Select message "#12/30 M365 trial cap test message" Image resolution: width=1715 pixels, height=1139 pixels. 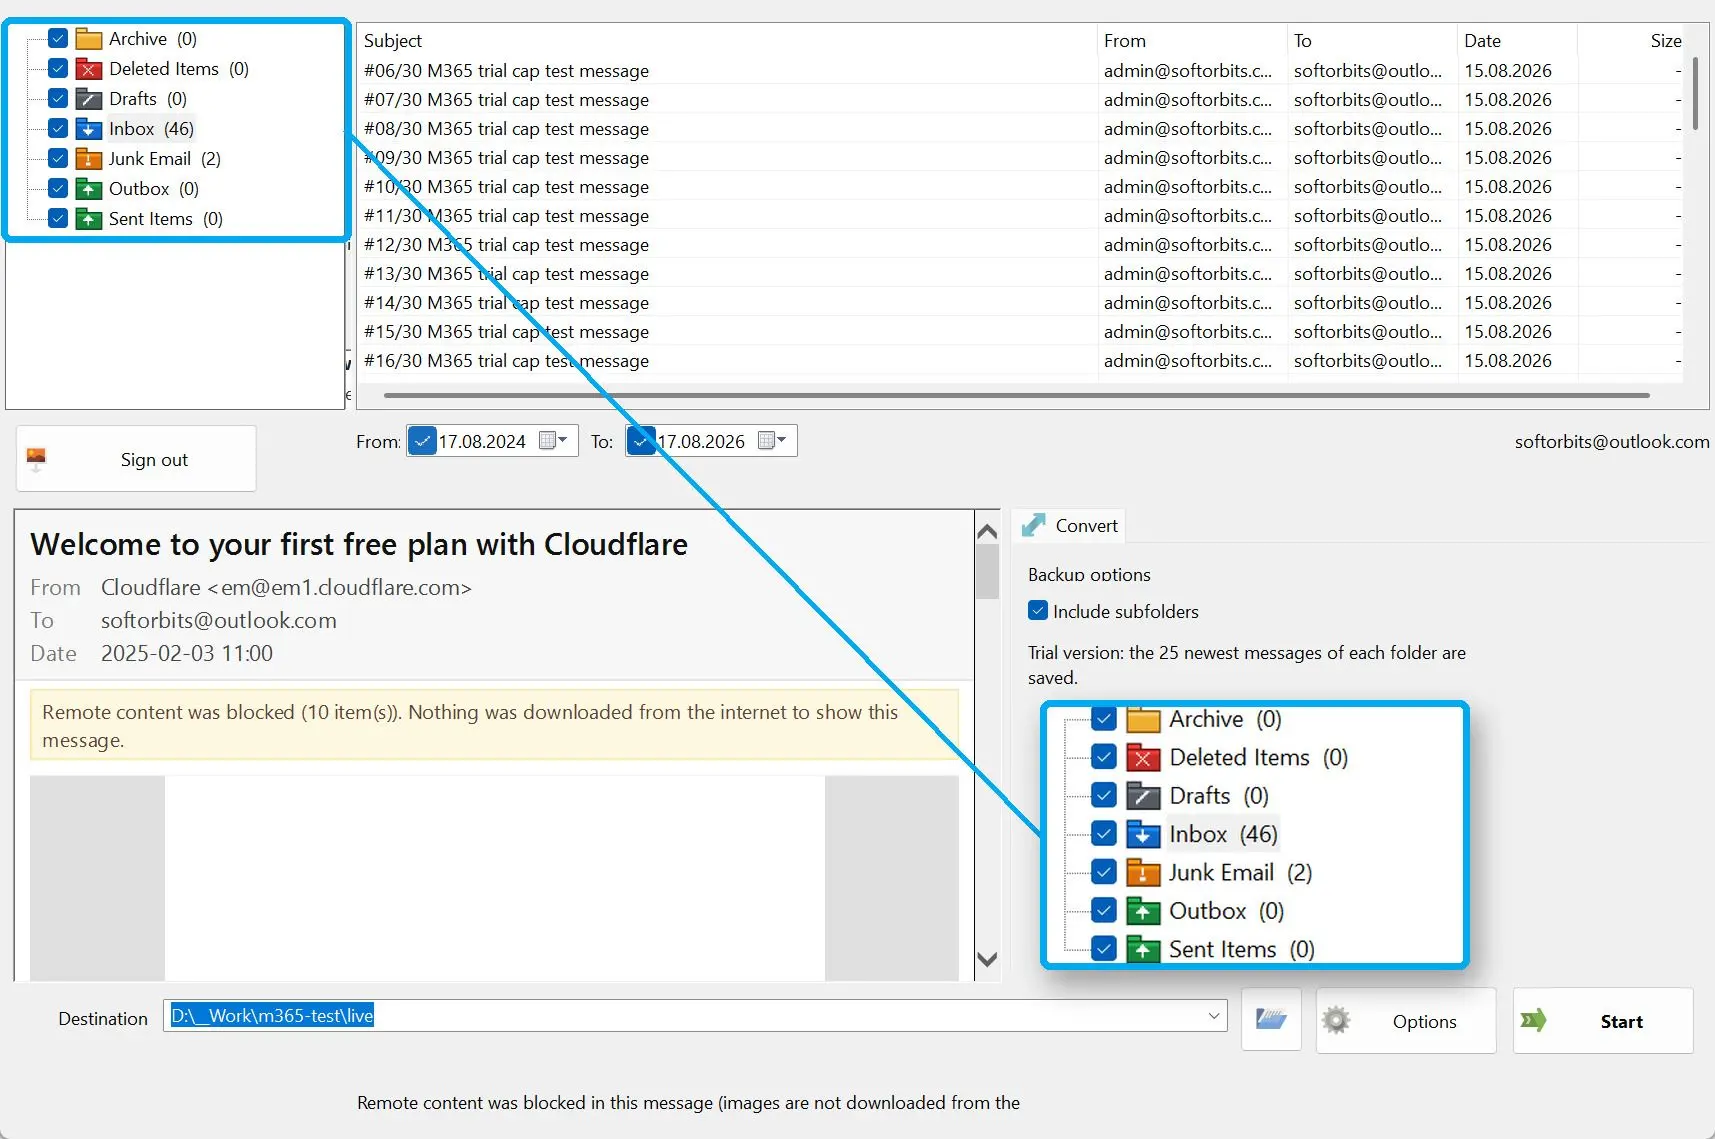tap(1020, 245)
